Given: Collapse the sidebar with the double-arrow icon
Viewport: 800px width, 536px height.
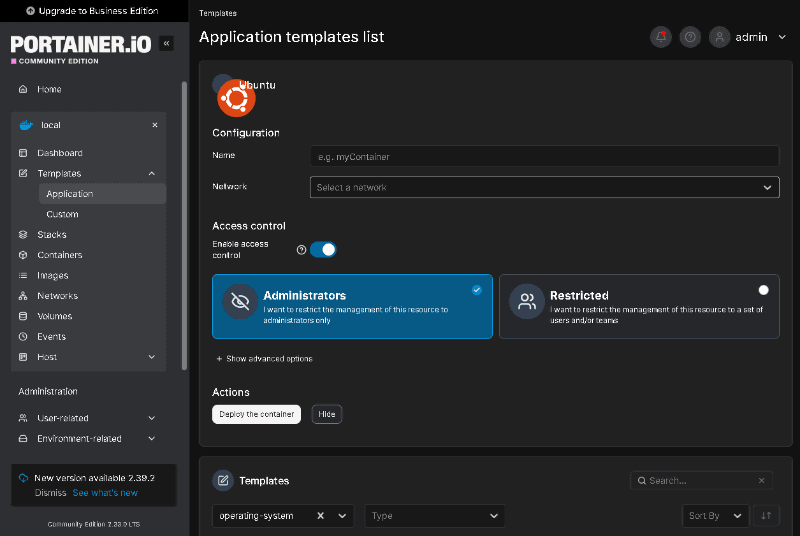Looking at the screenshot, I should pos(166,43).
